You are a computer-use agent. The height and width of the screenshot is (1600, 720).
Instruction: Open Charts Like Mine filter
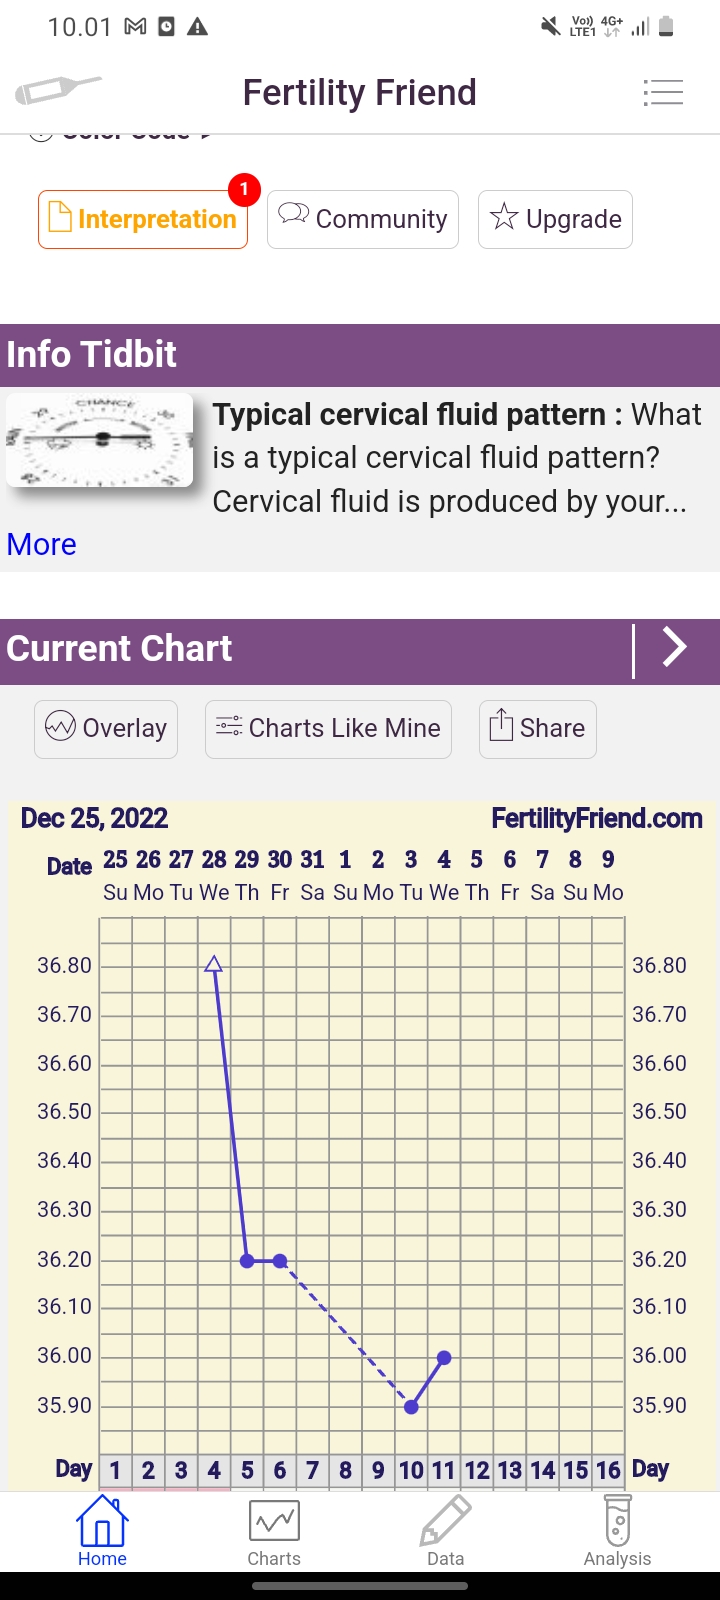point(328,728)
